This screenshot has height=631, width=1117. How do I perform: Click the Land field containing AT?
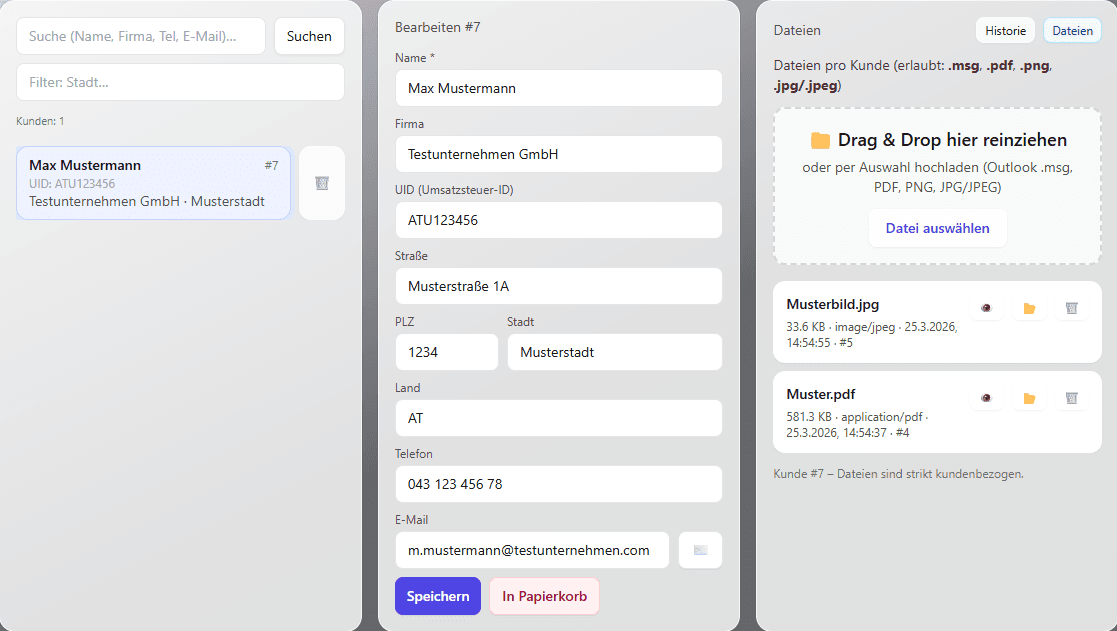pos(558,418)
